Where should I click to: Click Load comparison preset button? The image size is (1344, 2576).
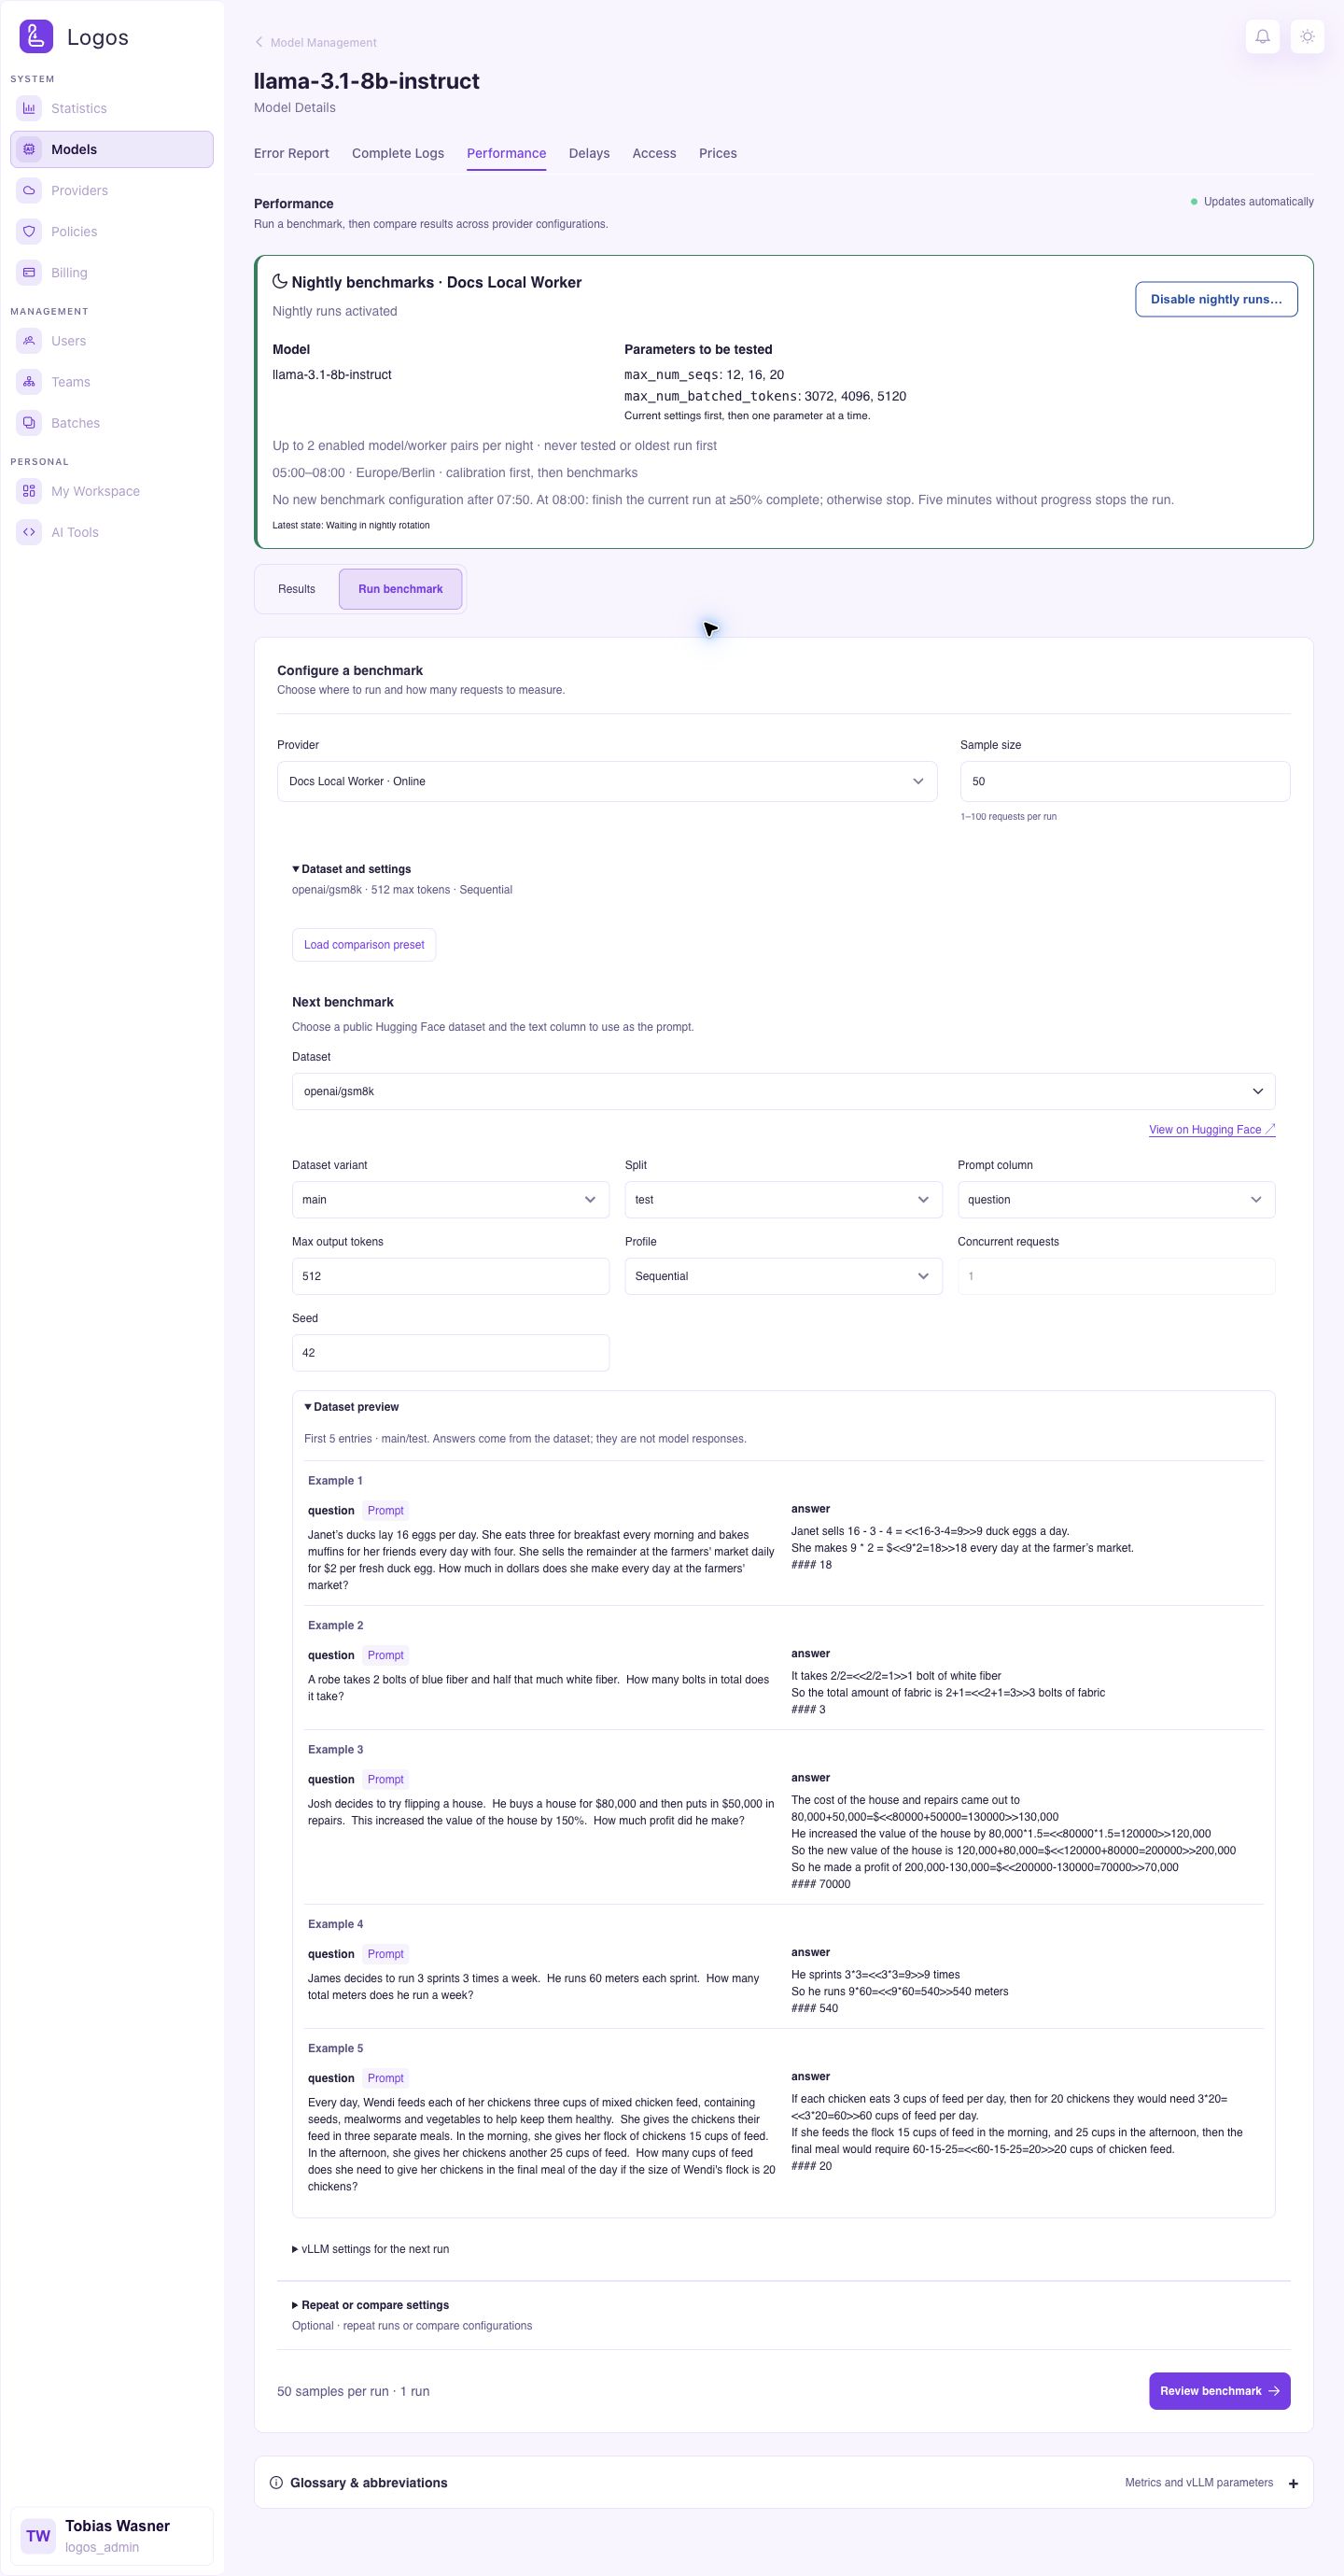point(364,945)
